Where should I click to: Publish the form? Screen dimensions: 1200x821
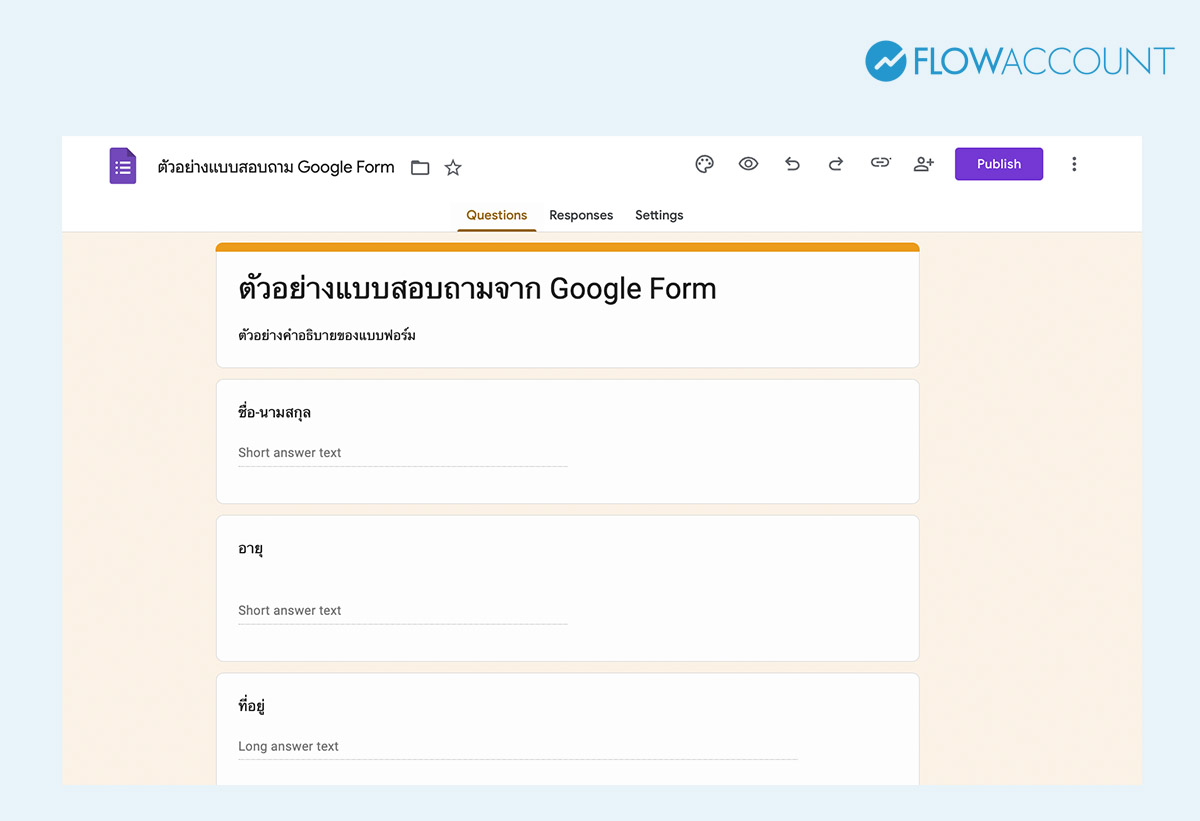(x=998, y=163)
